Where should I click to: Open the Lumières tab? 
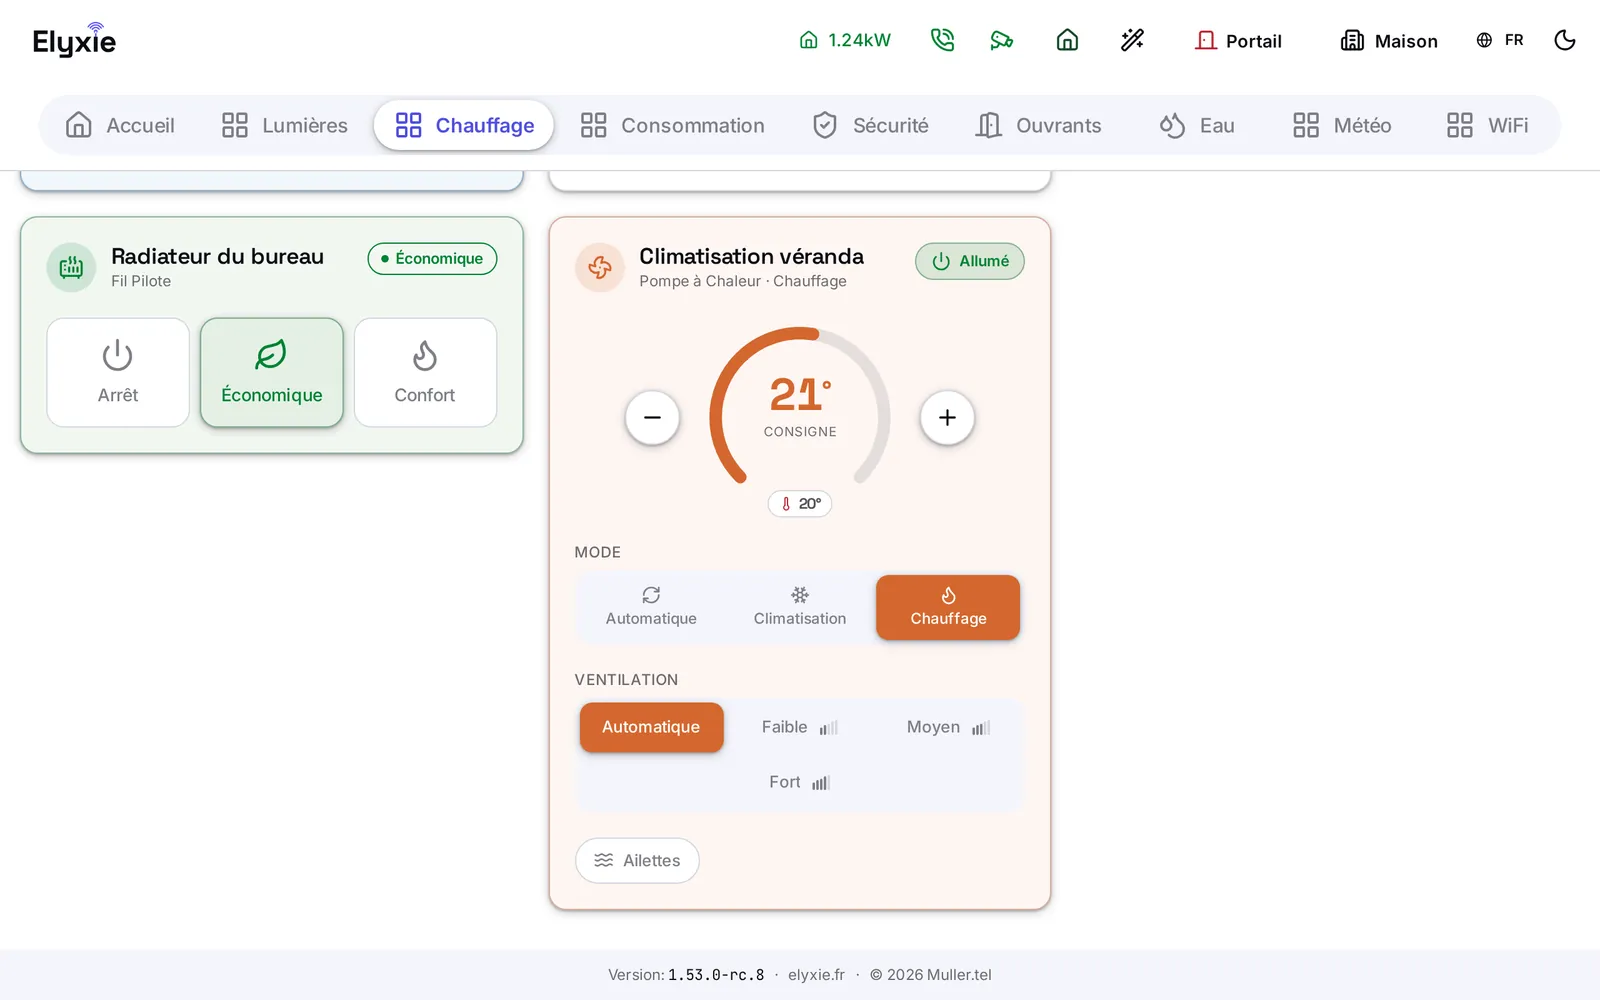point(285,125)
